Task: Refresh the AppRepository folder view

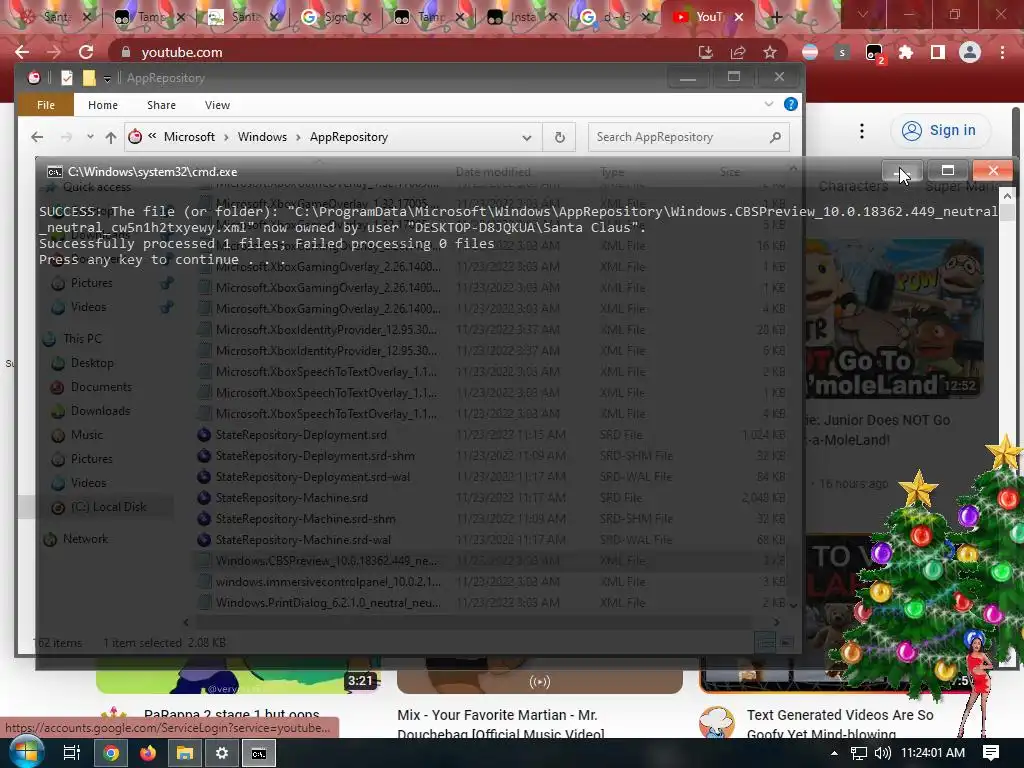Action: pos(560,137)
